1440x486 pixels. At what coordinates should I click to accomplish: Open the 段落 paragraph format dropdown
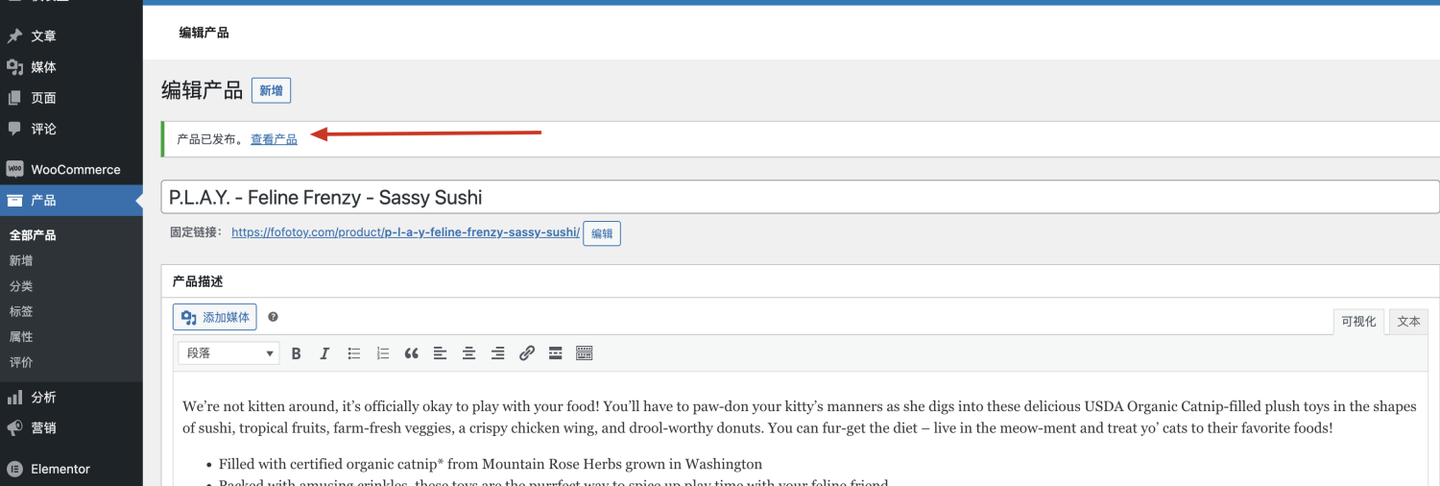click(x=229, y=353)
